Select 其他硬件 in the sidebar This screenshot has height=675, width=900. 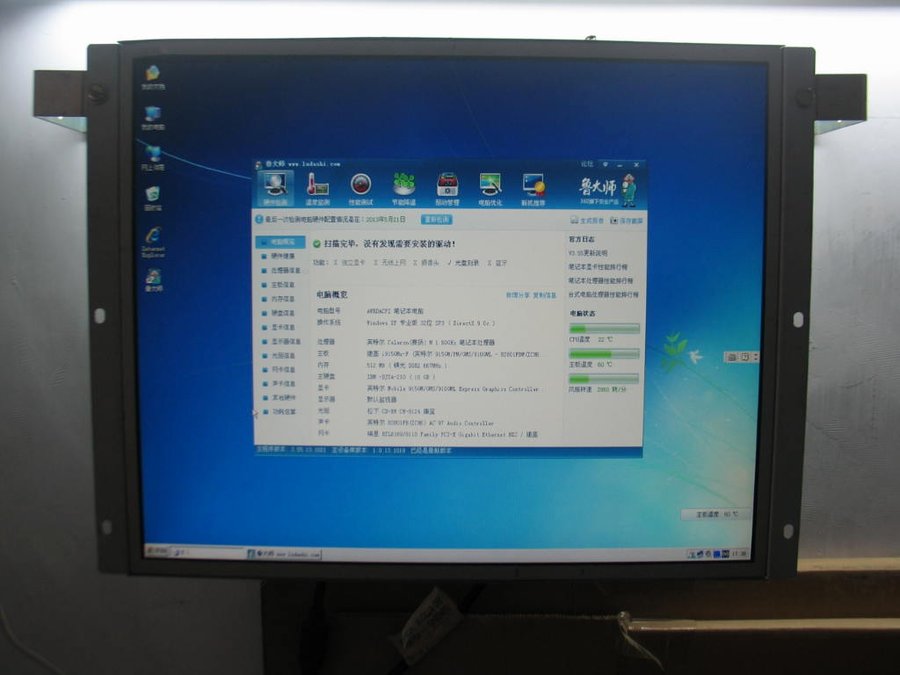click(x=280, y=398)
